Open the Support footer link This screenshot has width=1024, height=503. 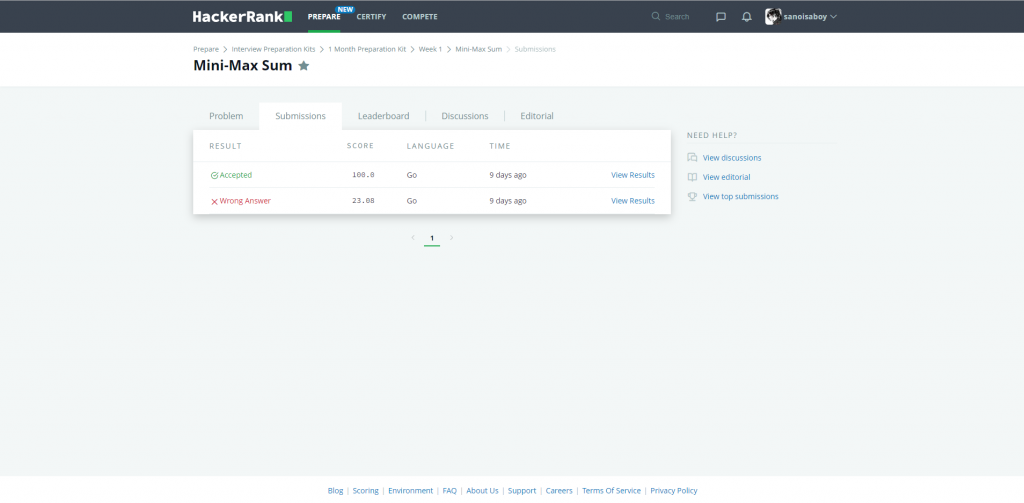pos(522,491)
